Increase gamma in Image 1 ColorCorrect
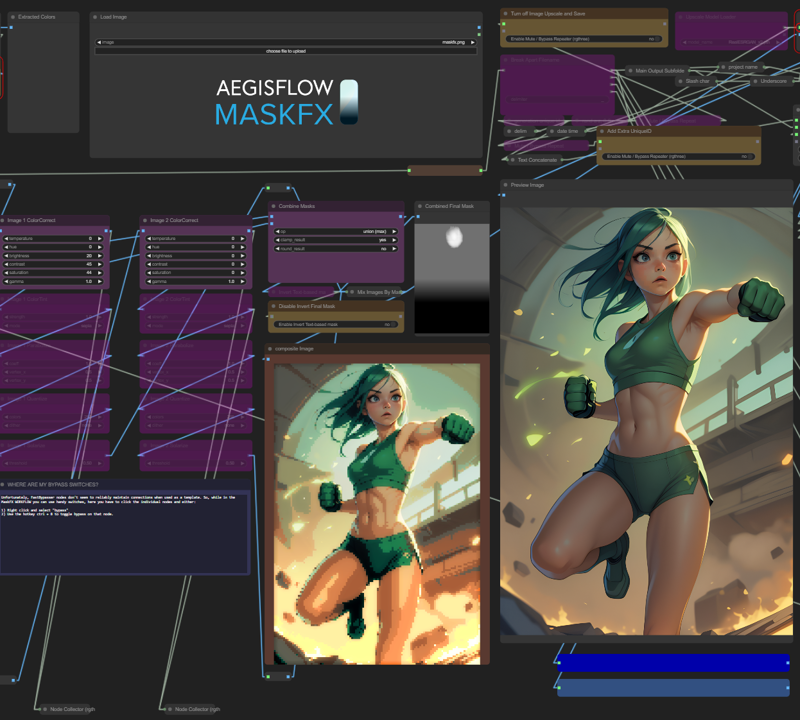 [99, 282]
